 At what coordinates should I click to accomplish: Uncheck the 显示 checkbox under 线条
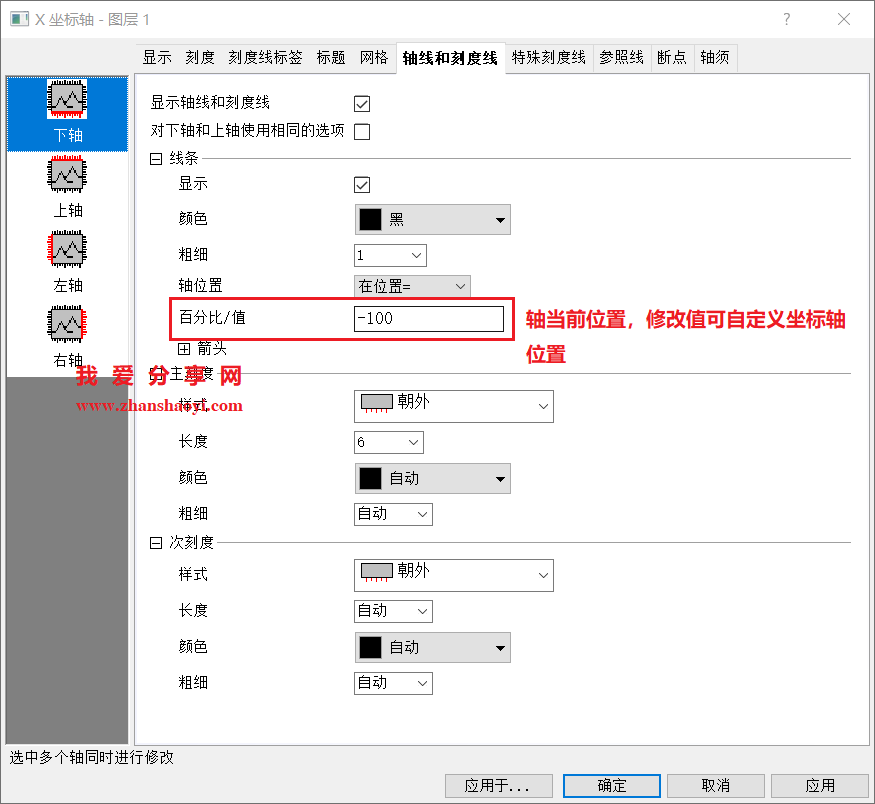[361, 184]
